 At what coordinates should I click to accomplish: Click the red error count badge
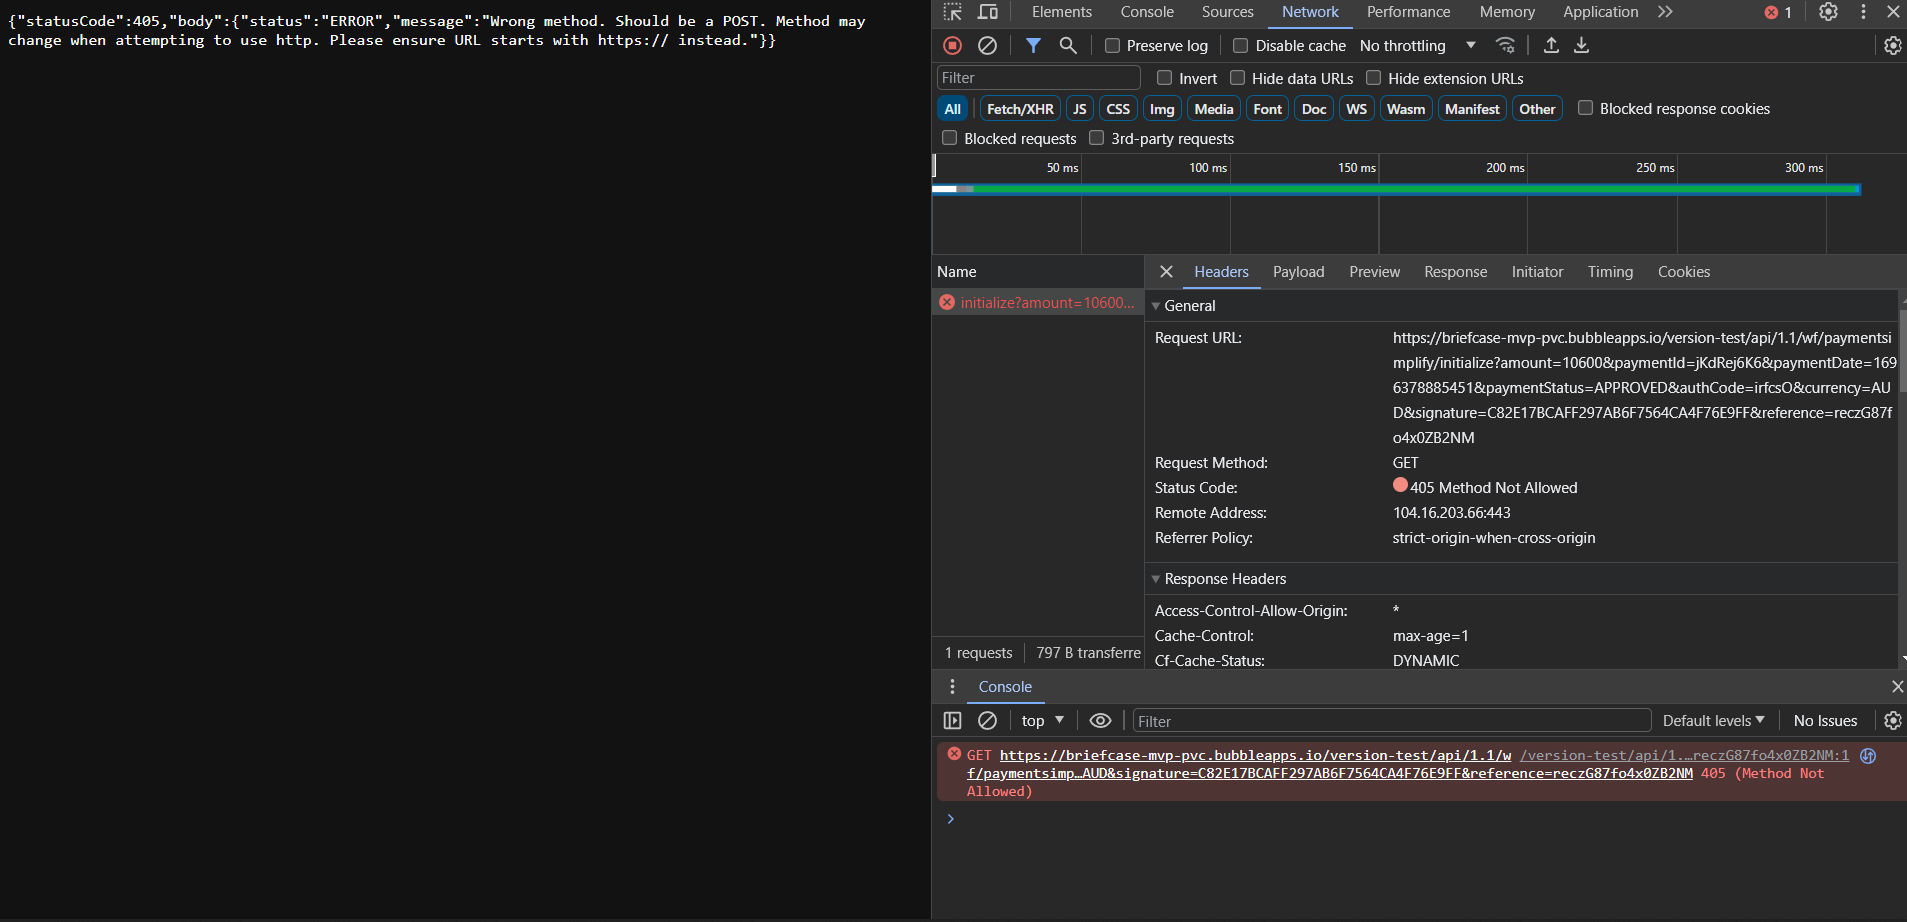coord(1778,12)
